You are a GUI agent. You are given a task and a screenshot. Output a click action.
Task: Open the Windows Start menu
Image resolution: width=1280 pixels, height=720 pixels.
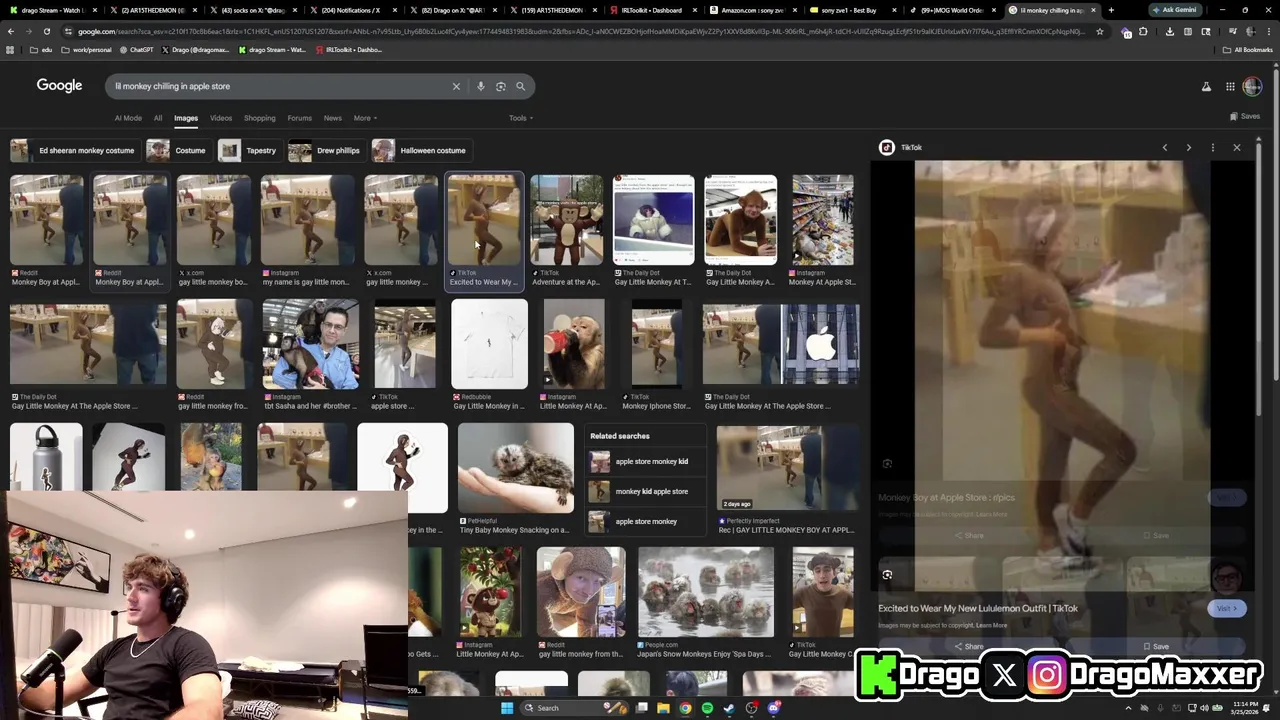(506, 708)
